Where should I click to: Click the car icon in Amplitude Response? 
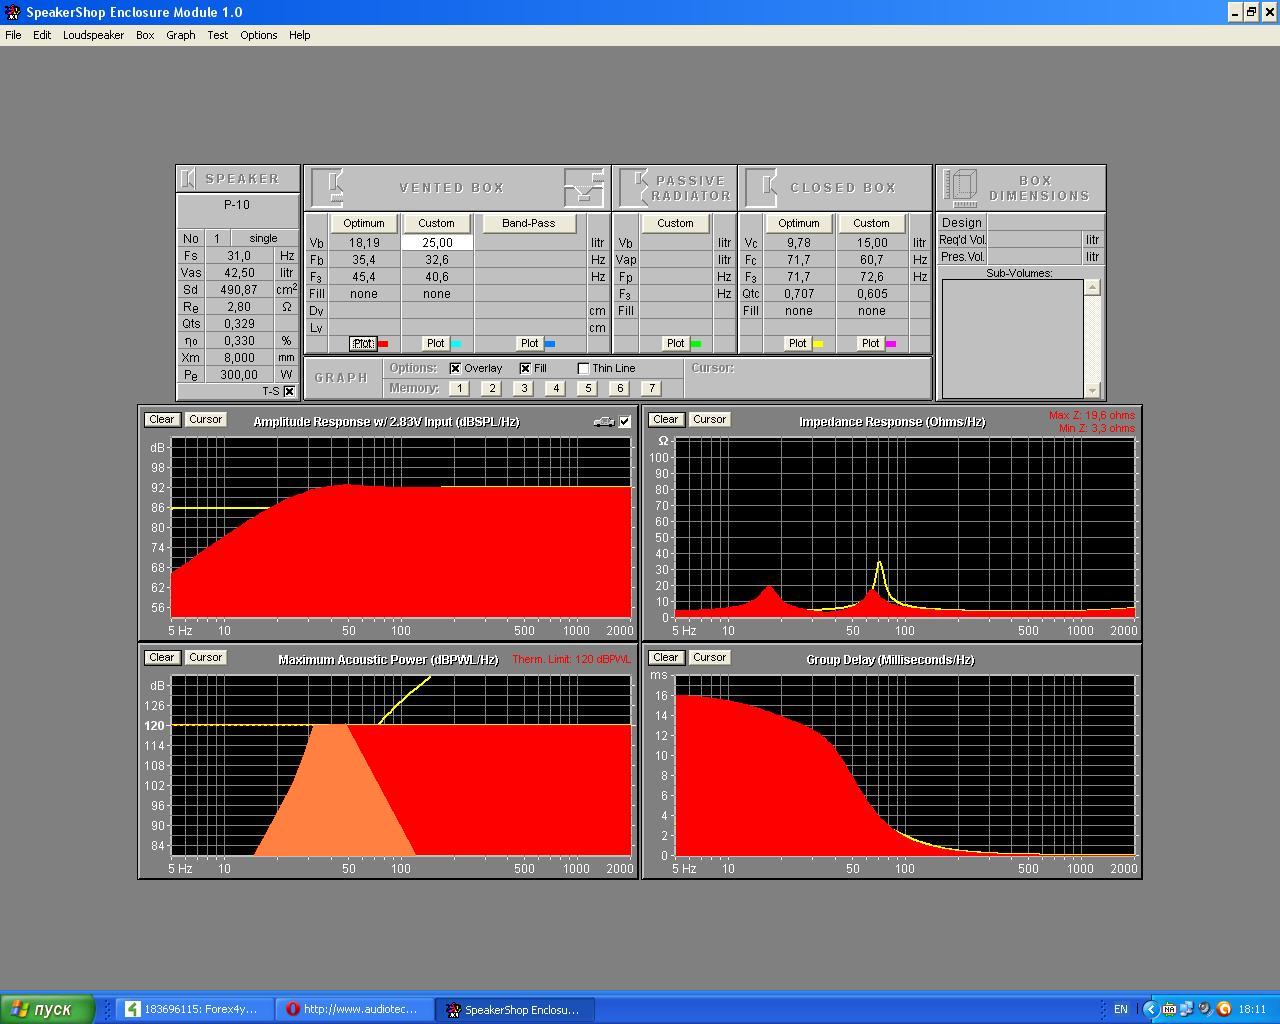tap(603, 422)
